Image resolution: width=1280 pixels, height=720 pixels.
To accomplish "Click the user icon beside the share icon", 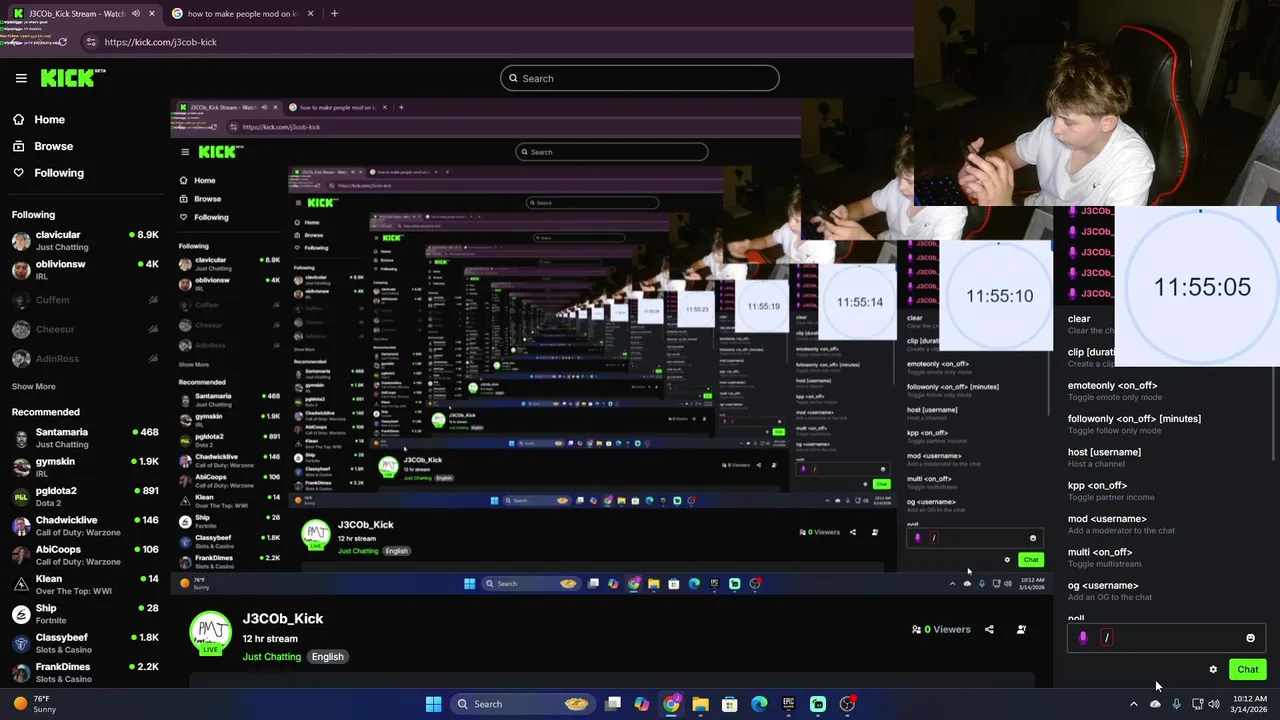I will [x=1021, y=630].
